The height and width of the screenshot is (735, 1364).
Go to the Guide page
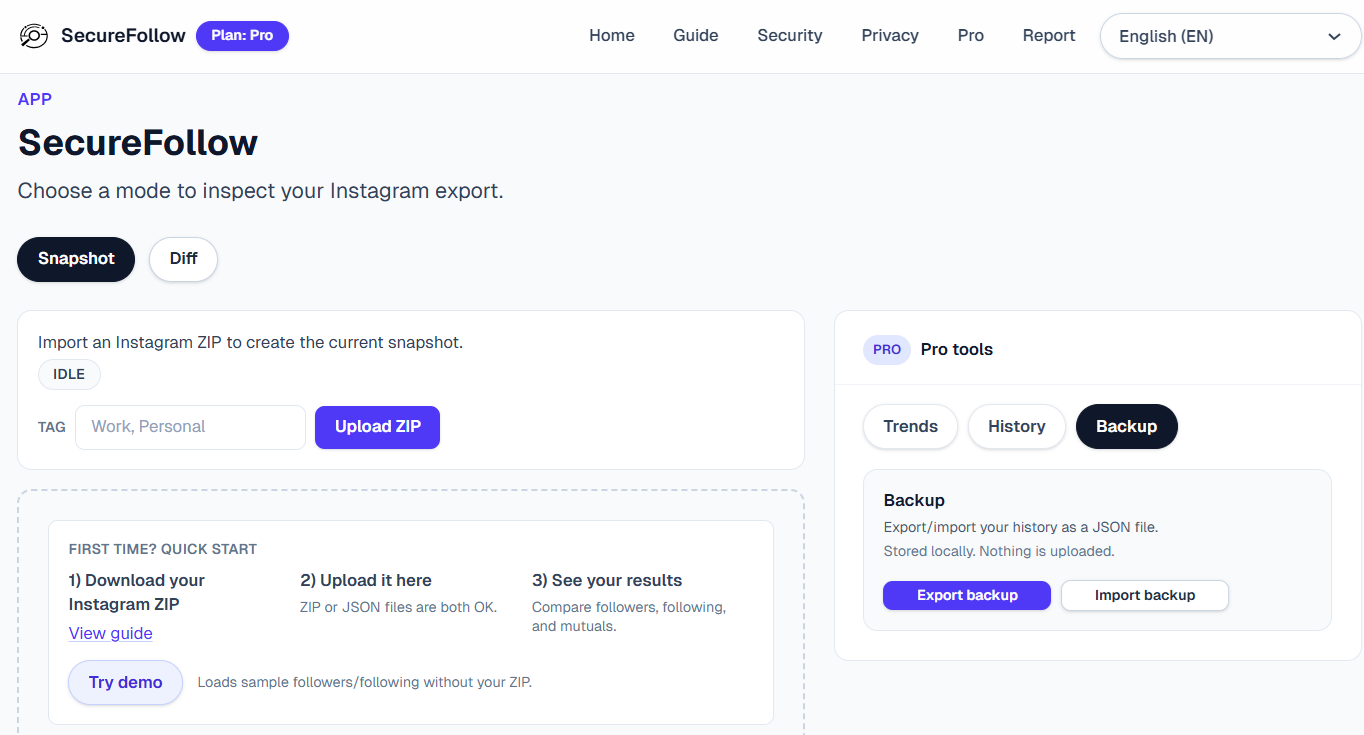[x=695, y=36]
